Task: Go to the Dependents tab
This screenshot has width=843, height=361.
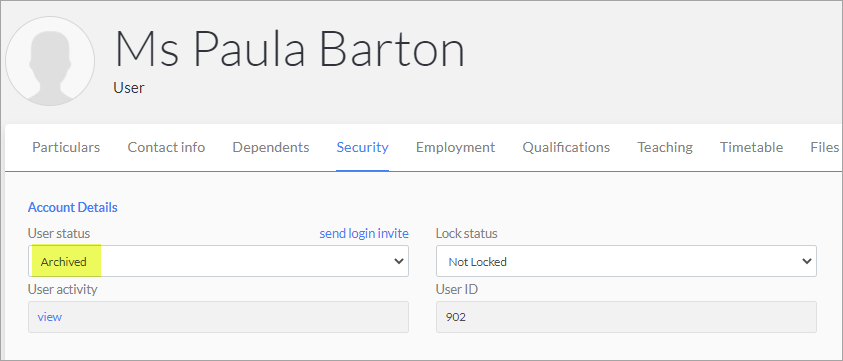Action: point(270,147)
